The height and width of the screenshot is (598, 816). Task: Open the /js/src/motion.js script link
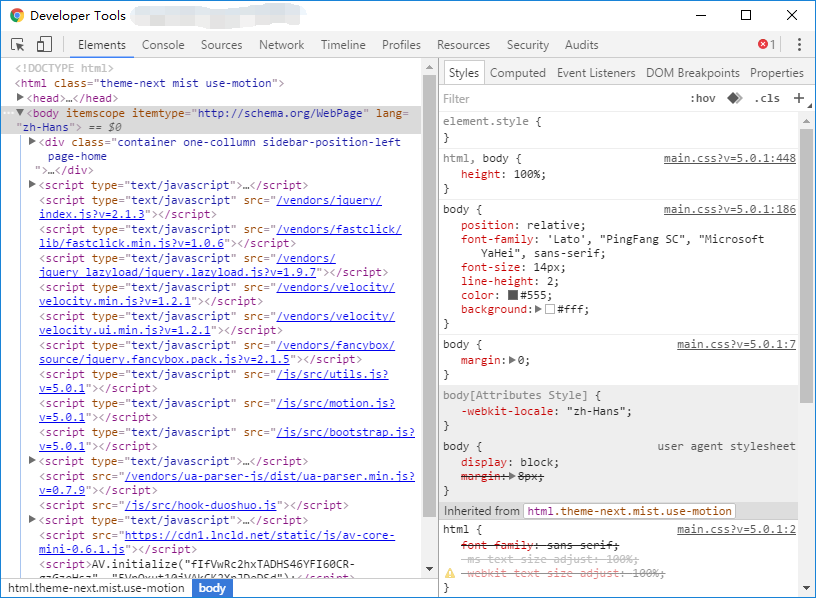point(336,403)
